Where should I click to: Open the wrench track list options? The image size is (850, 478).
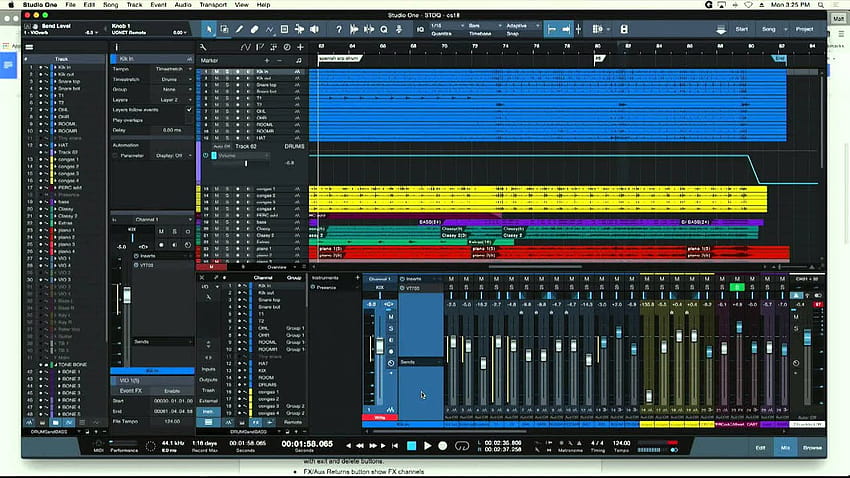[x=203, y=48]
